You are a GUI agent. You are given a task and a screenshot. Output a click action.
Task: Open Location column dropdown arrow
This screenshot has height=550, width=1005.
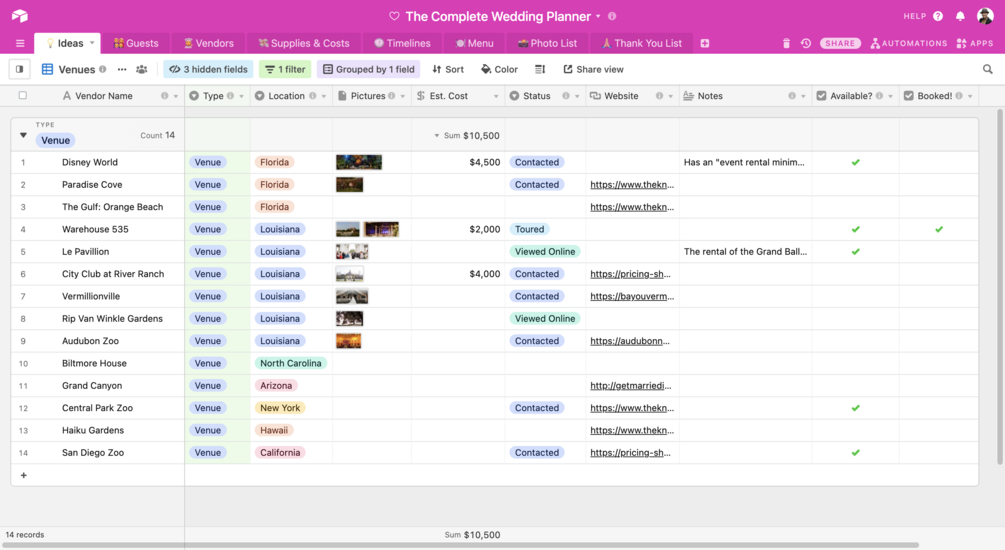click(x=324, y=96)
